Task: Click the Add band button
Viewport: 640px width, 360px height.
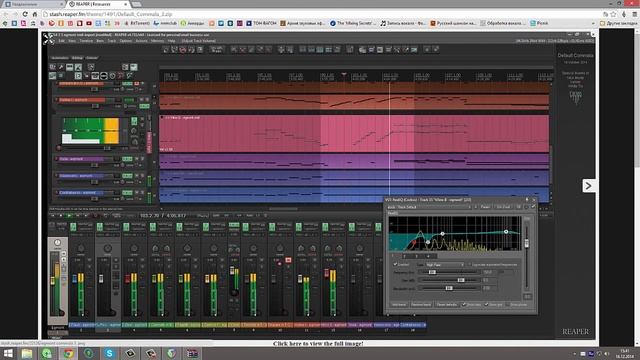Action: [x=399, y=304]
